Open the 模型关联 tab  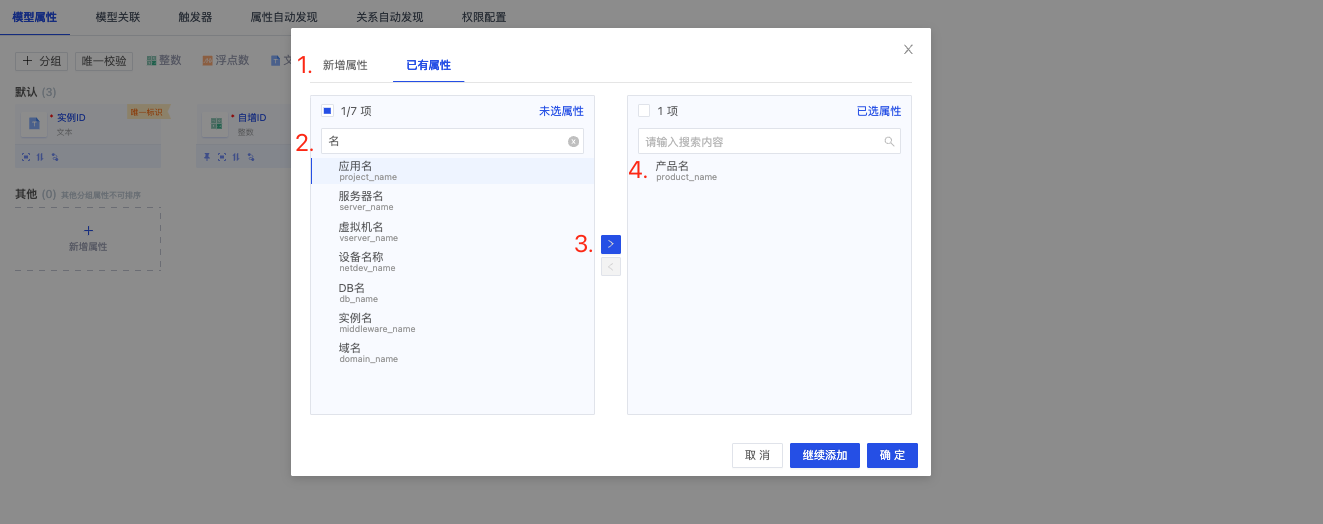pos(118,18)
